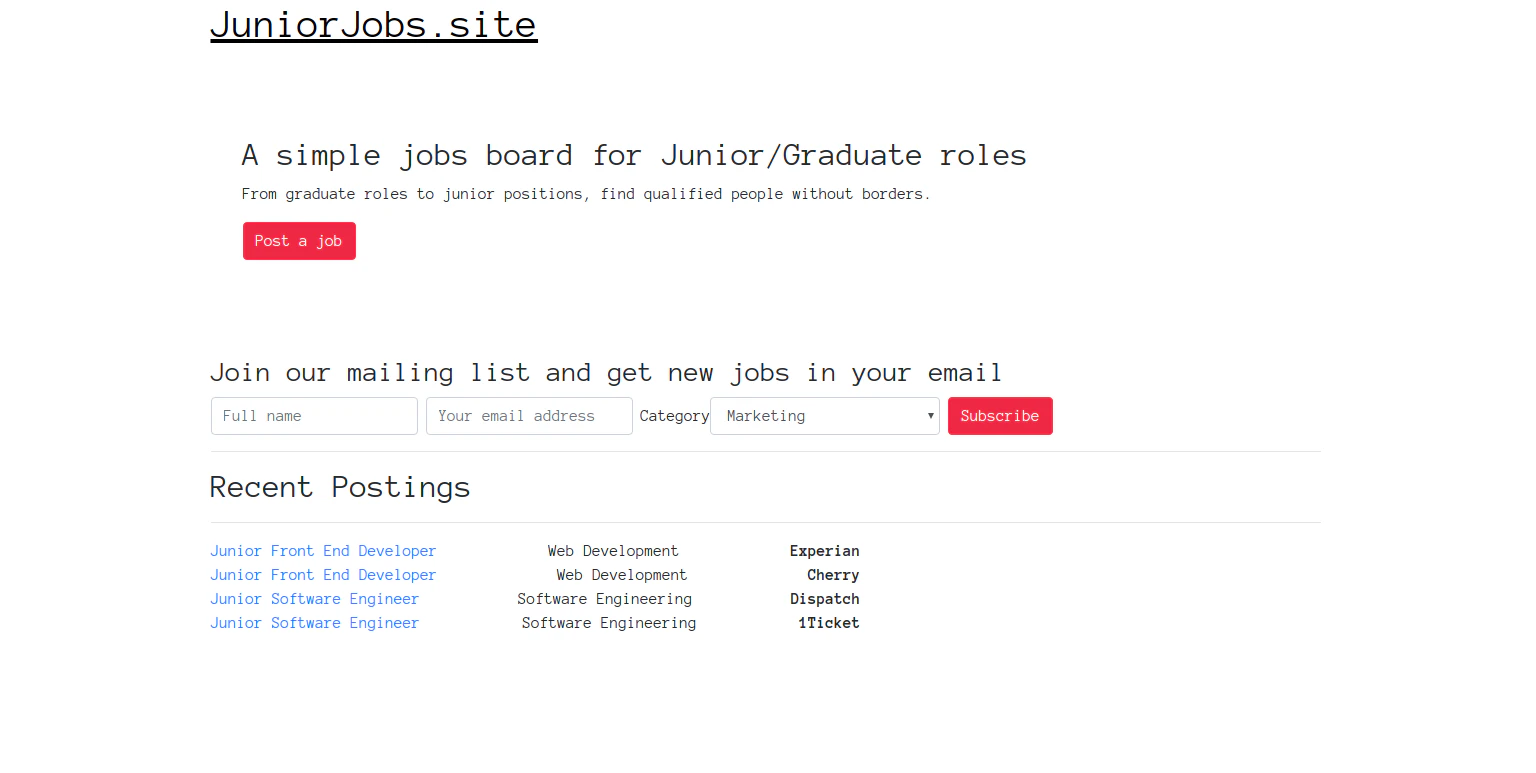Open the Junior Front End Developer posting at Experian

(x=322, y=550)
